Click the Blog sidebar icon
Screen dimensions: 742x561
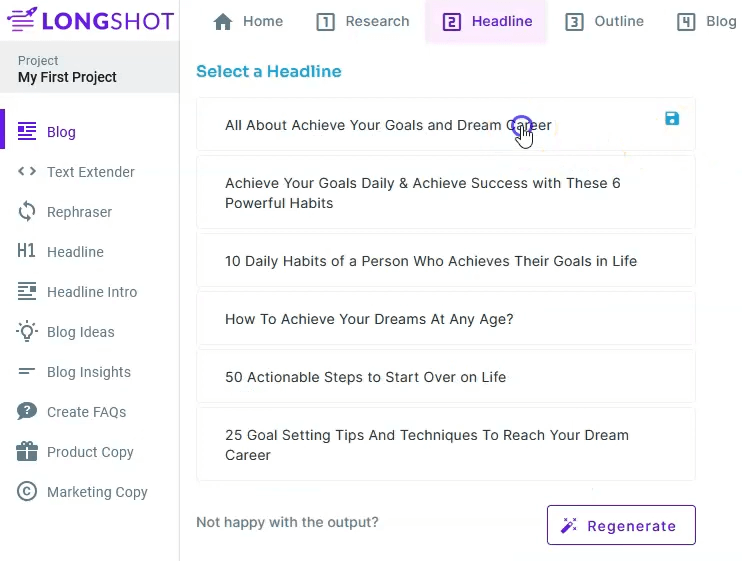(27, 131)
